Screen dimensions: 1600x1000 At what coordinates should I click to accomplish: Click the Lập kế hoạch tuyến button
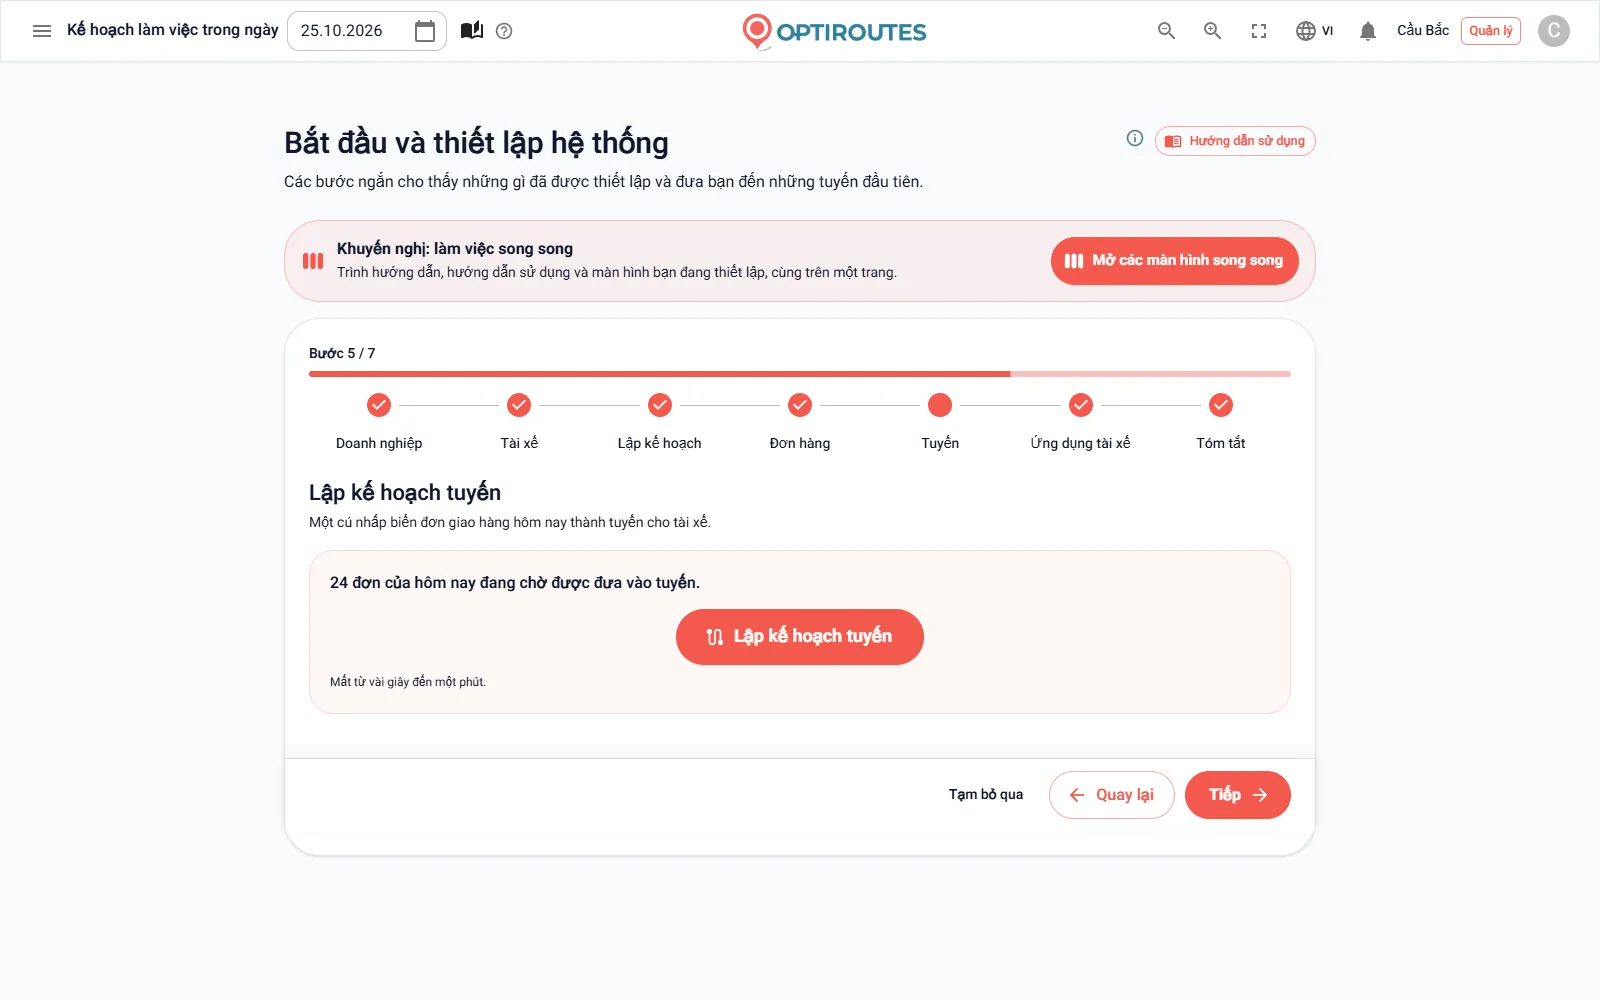pyautogui.click(x=800, y=637)
